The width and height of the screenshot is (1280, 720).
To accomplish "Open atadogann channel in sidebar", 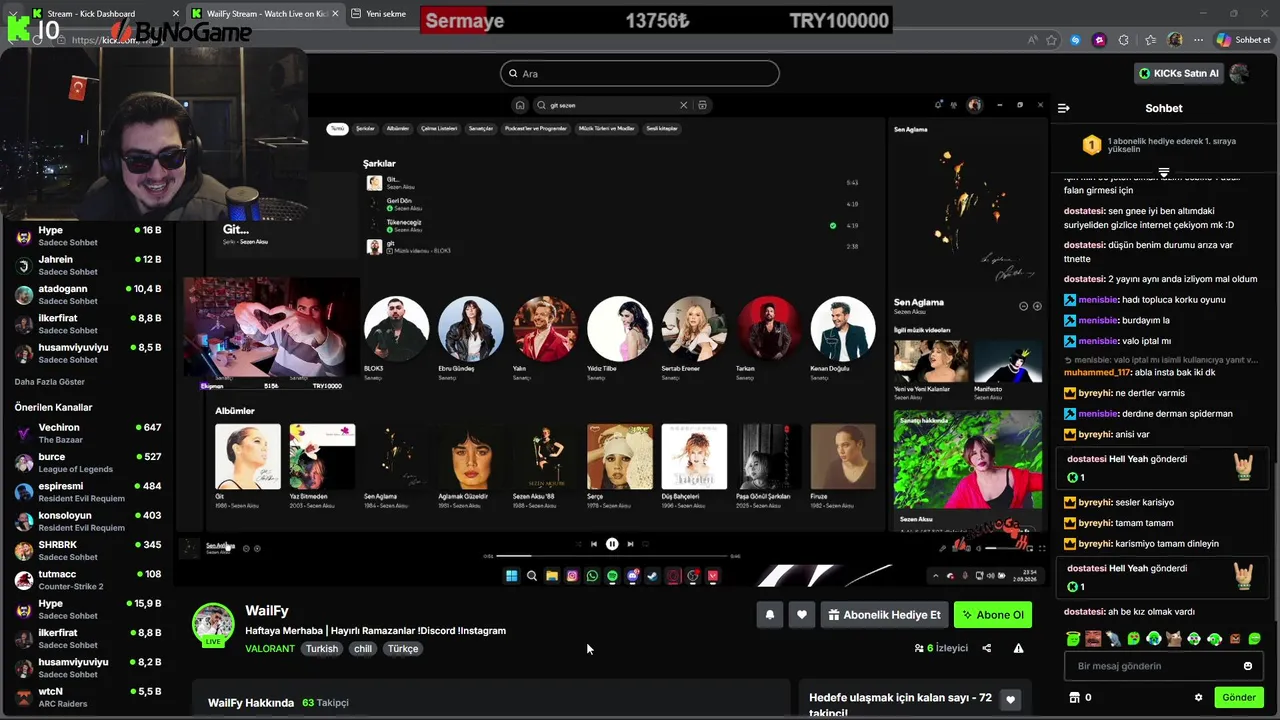I will pyautogui.click(x=88, y=294).
